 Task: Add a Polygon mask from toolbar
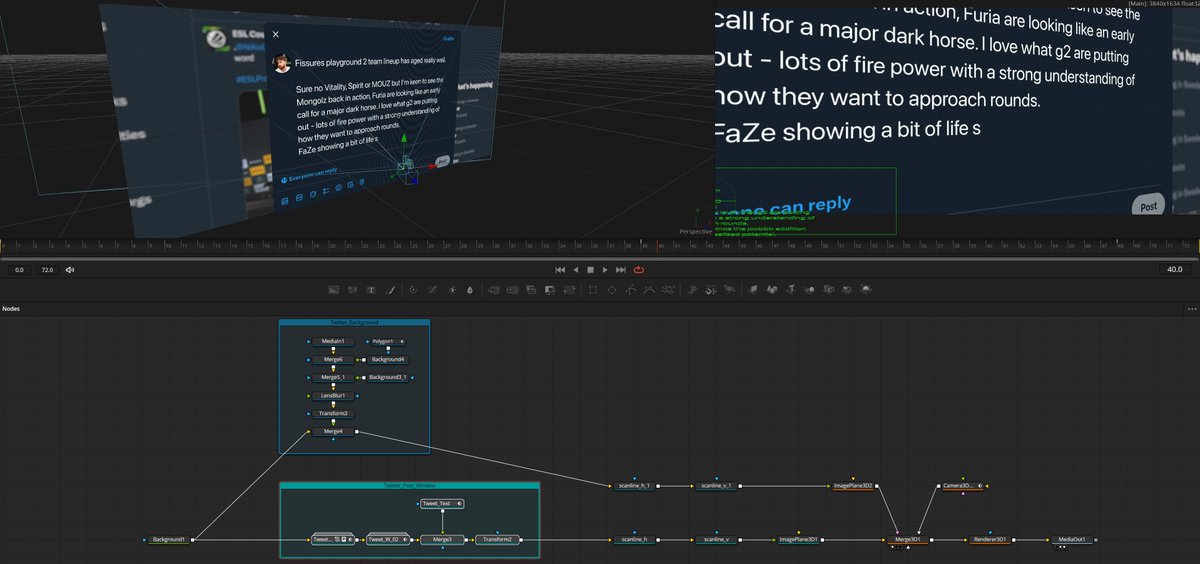point(631,289)
